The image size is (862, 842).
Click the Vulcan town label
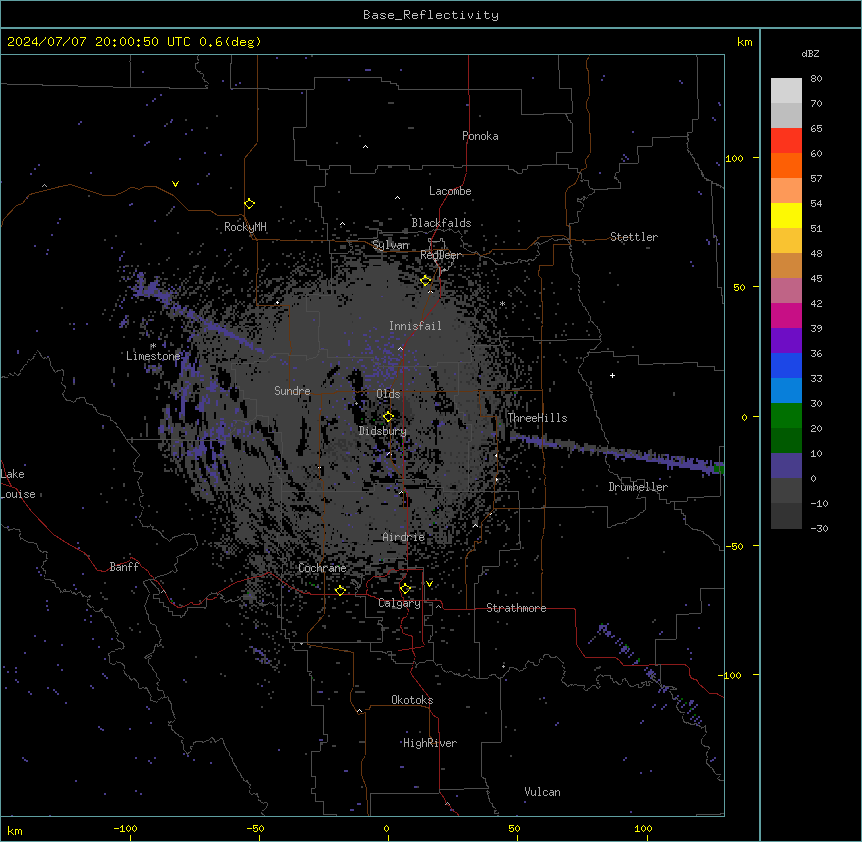(543, 792)
